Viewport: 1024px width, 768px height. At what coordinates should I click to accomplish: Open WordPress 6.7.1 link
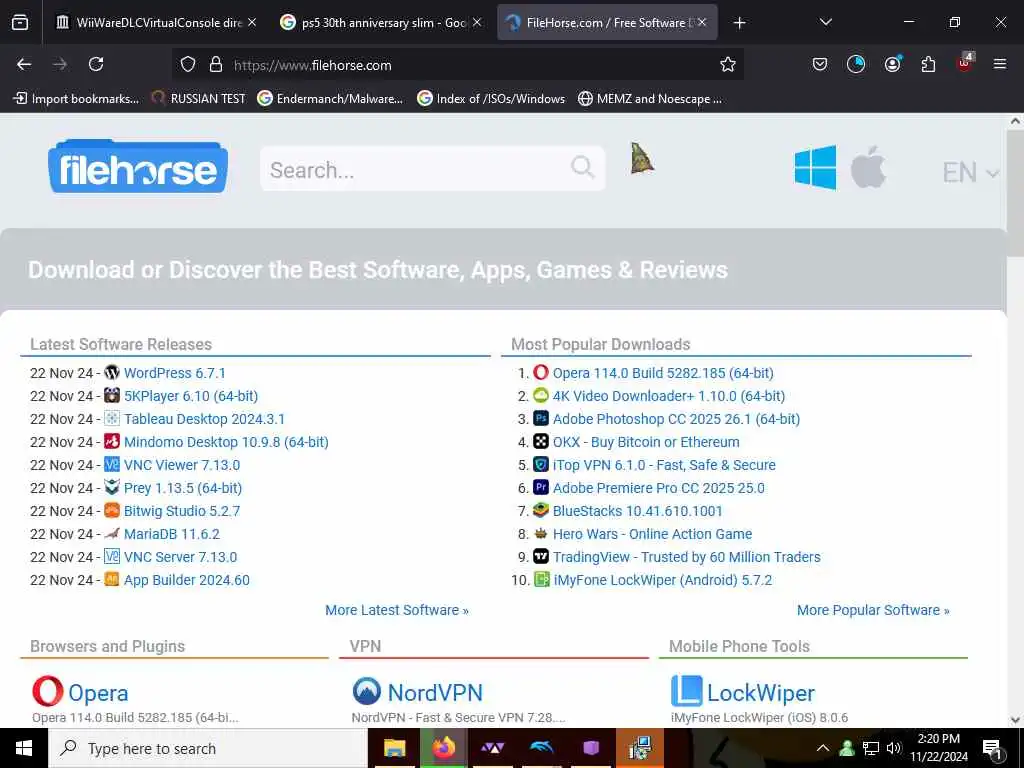174,373
